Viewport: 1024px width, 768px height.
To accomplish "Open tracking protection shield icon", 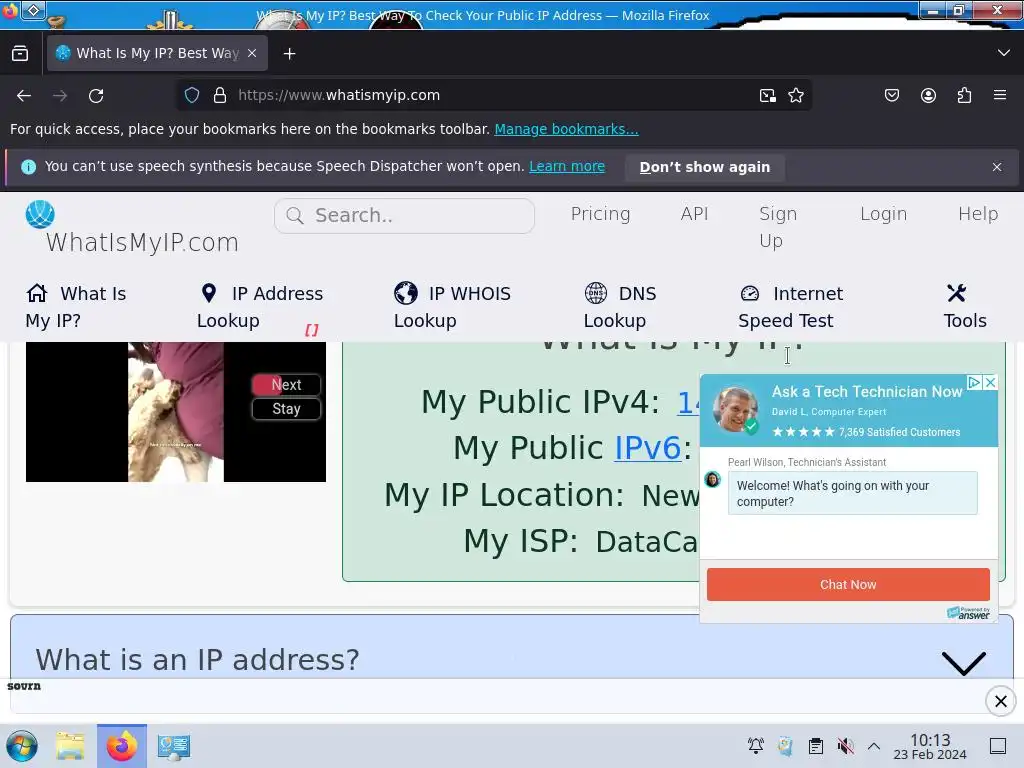I will pos(192,95).
